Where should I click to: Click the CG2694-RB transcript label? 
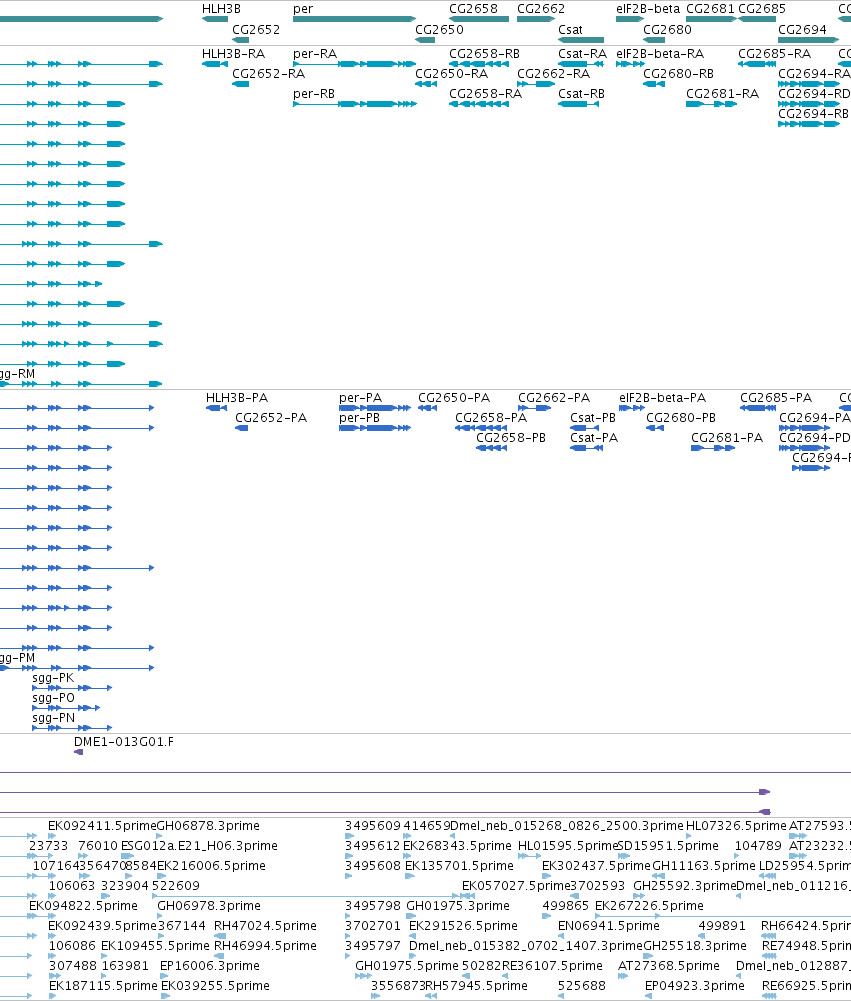tap(813, 114)
